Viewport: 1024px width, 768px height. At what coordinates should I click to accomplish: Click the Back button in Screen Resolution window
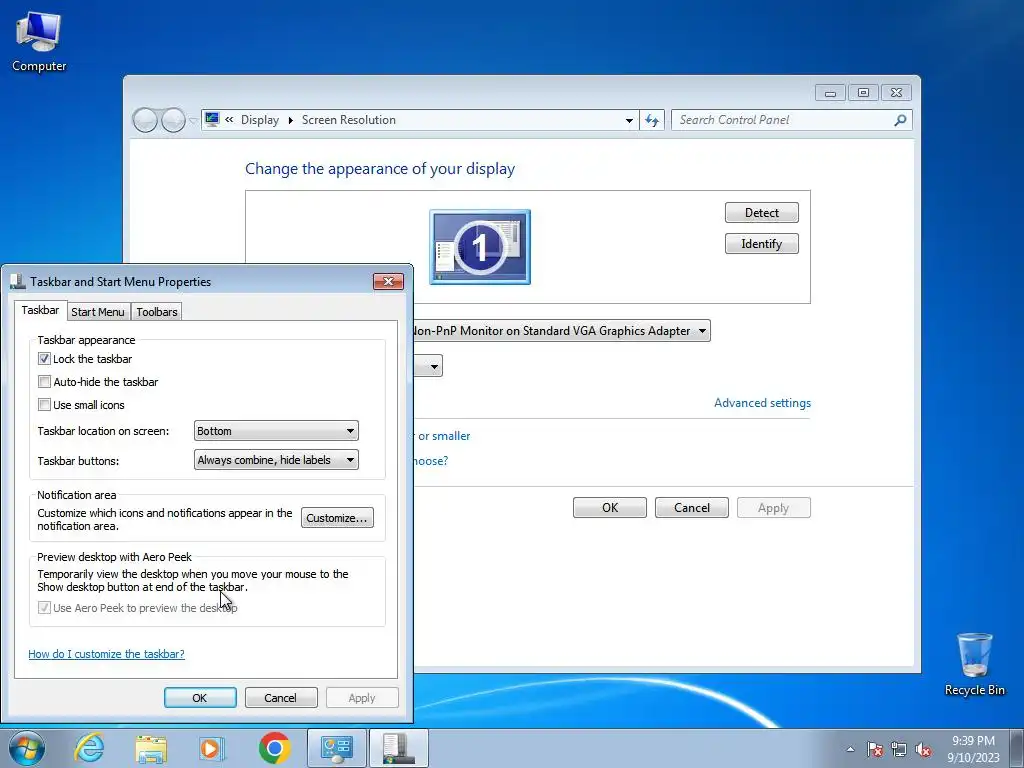pyautogui.click(x=145, y=120)
